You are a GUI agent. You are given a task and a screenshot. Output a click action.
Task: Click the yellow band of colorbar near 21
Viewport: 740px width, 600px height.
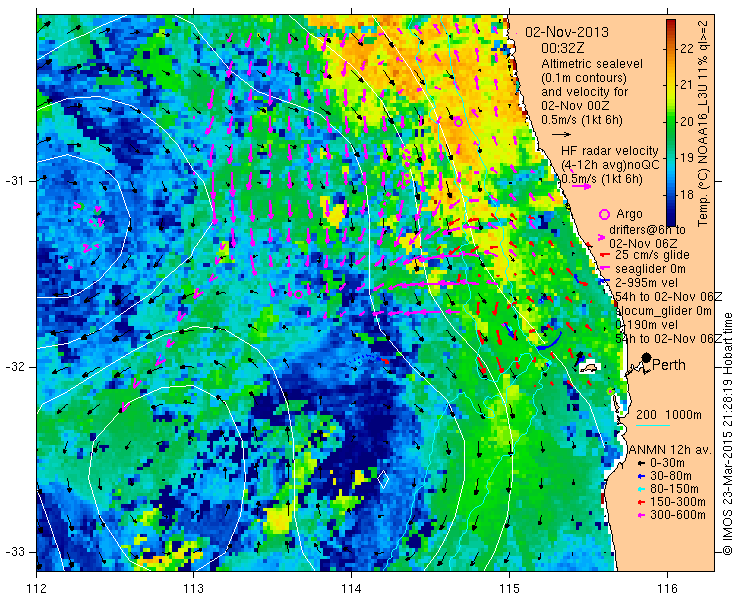671,85
